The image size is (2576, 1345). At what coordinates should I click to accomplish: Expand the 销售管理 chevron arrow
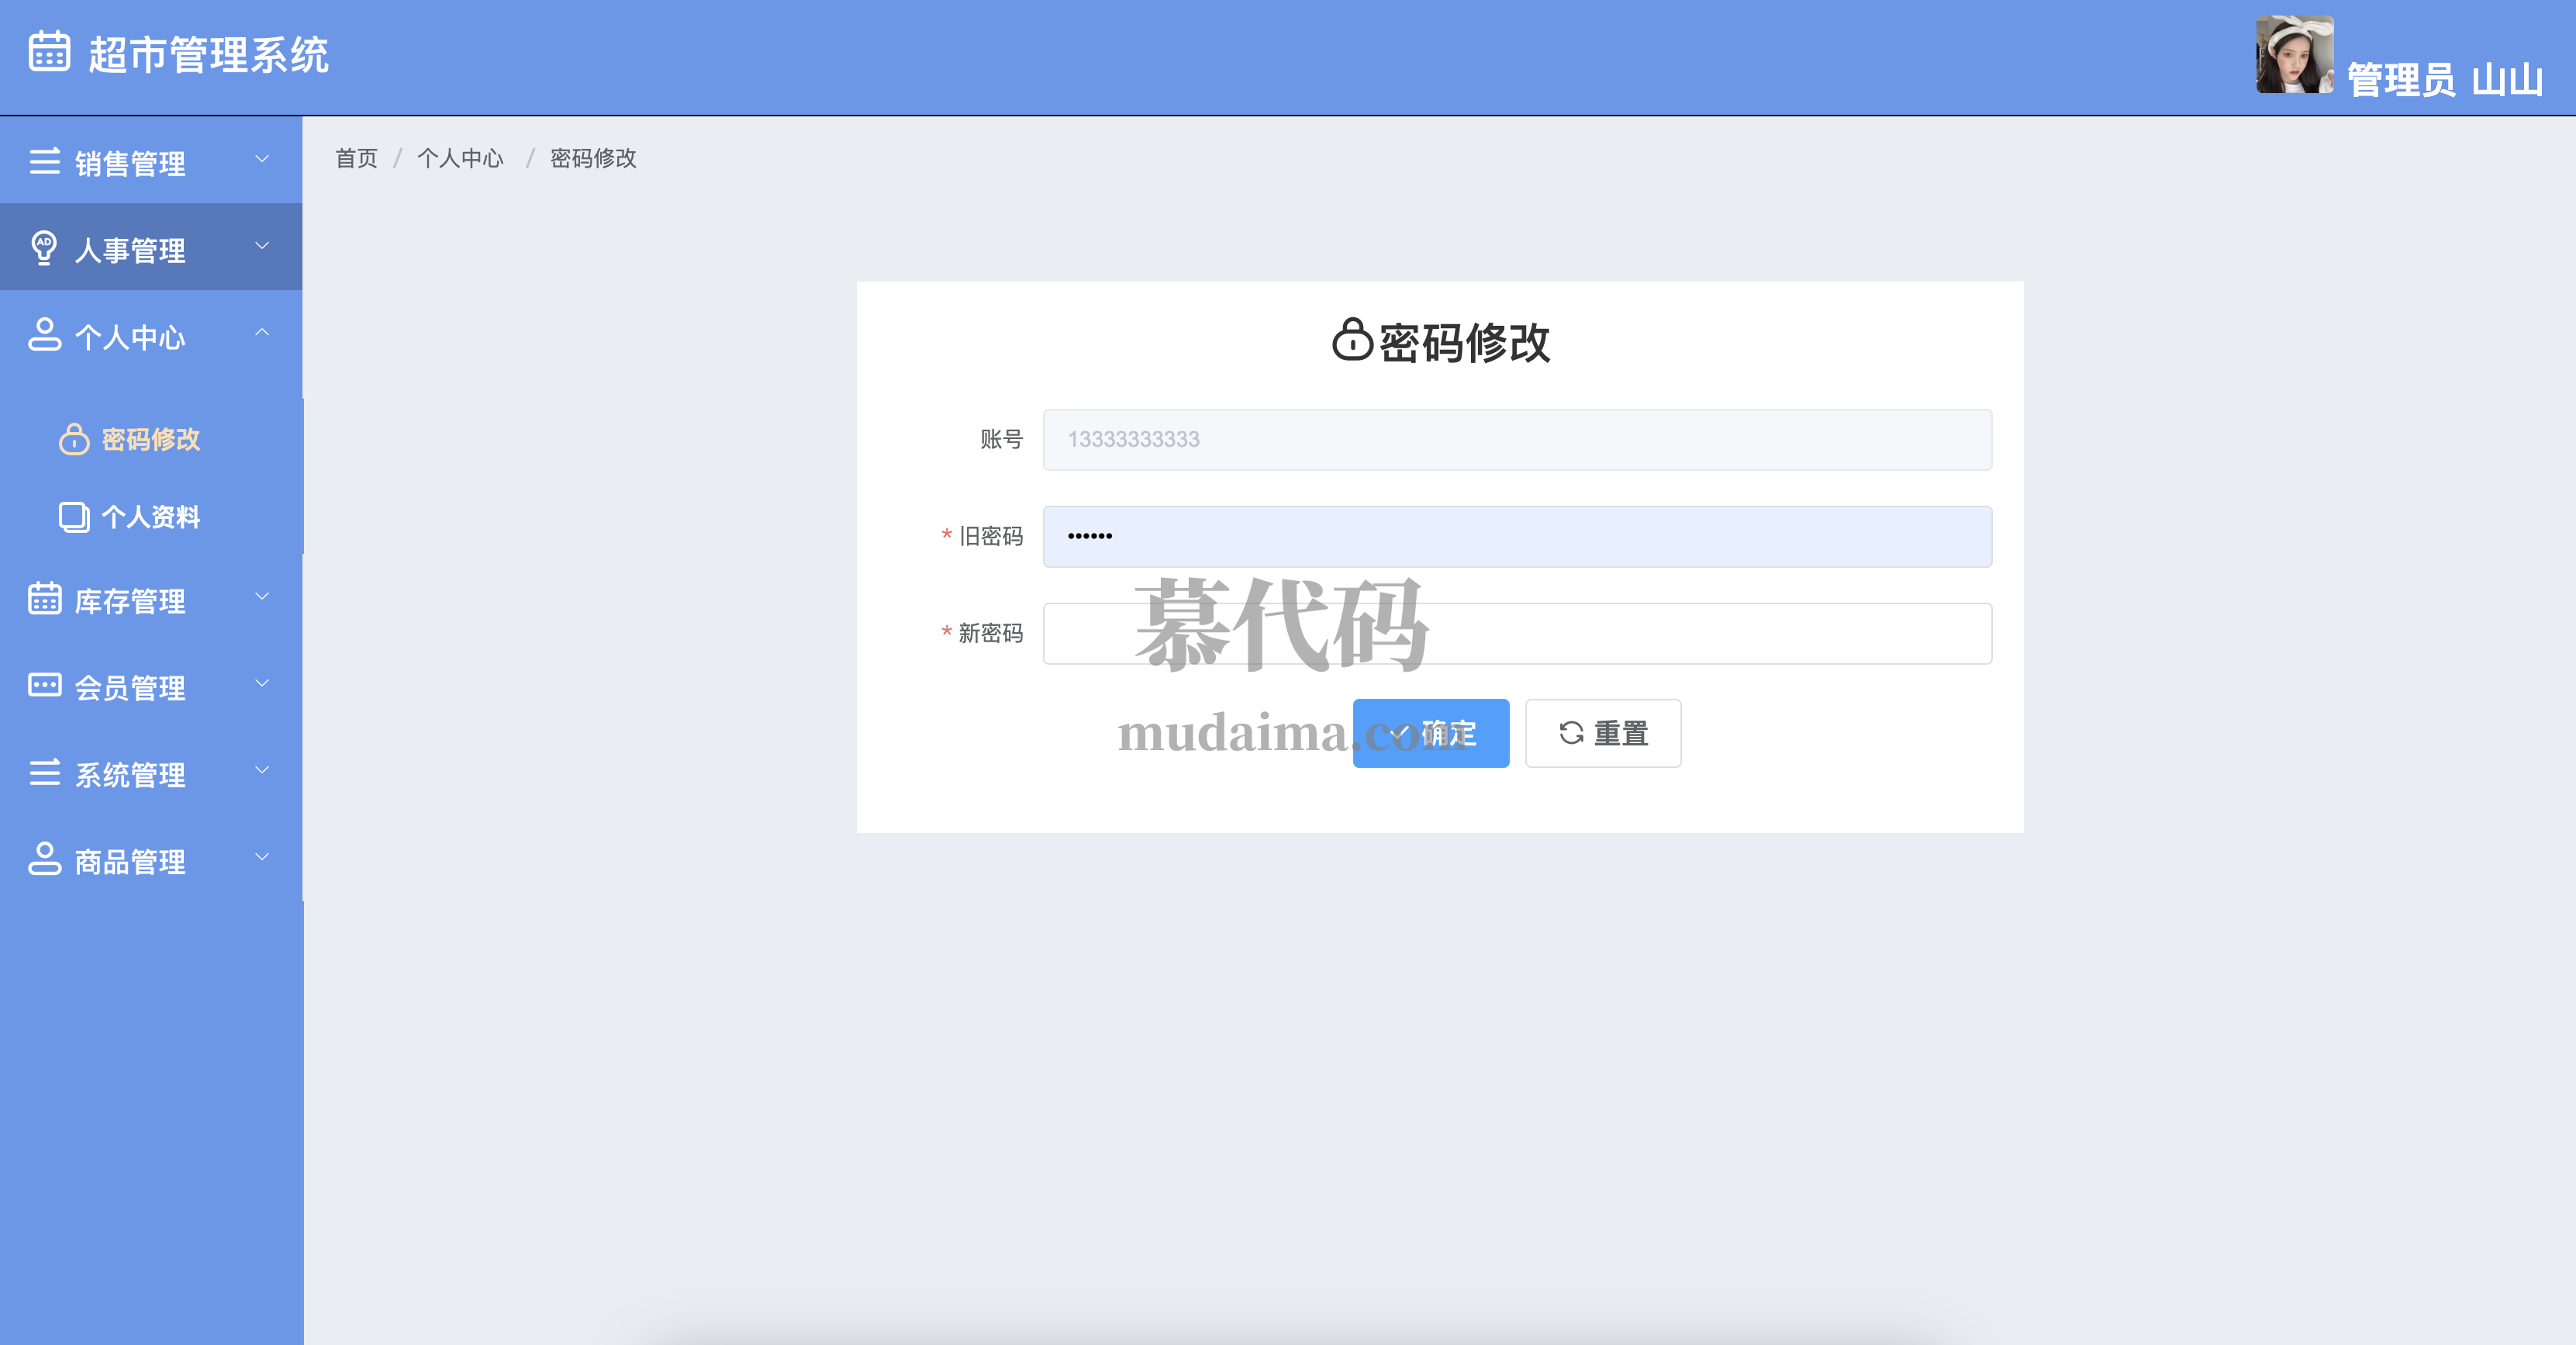[x=262, y=159]
